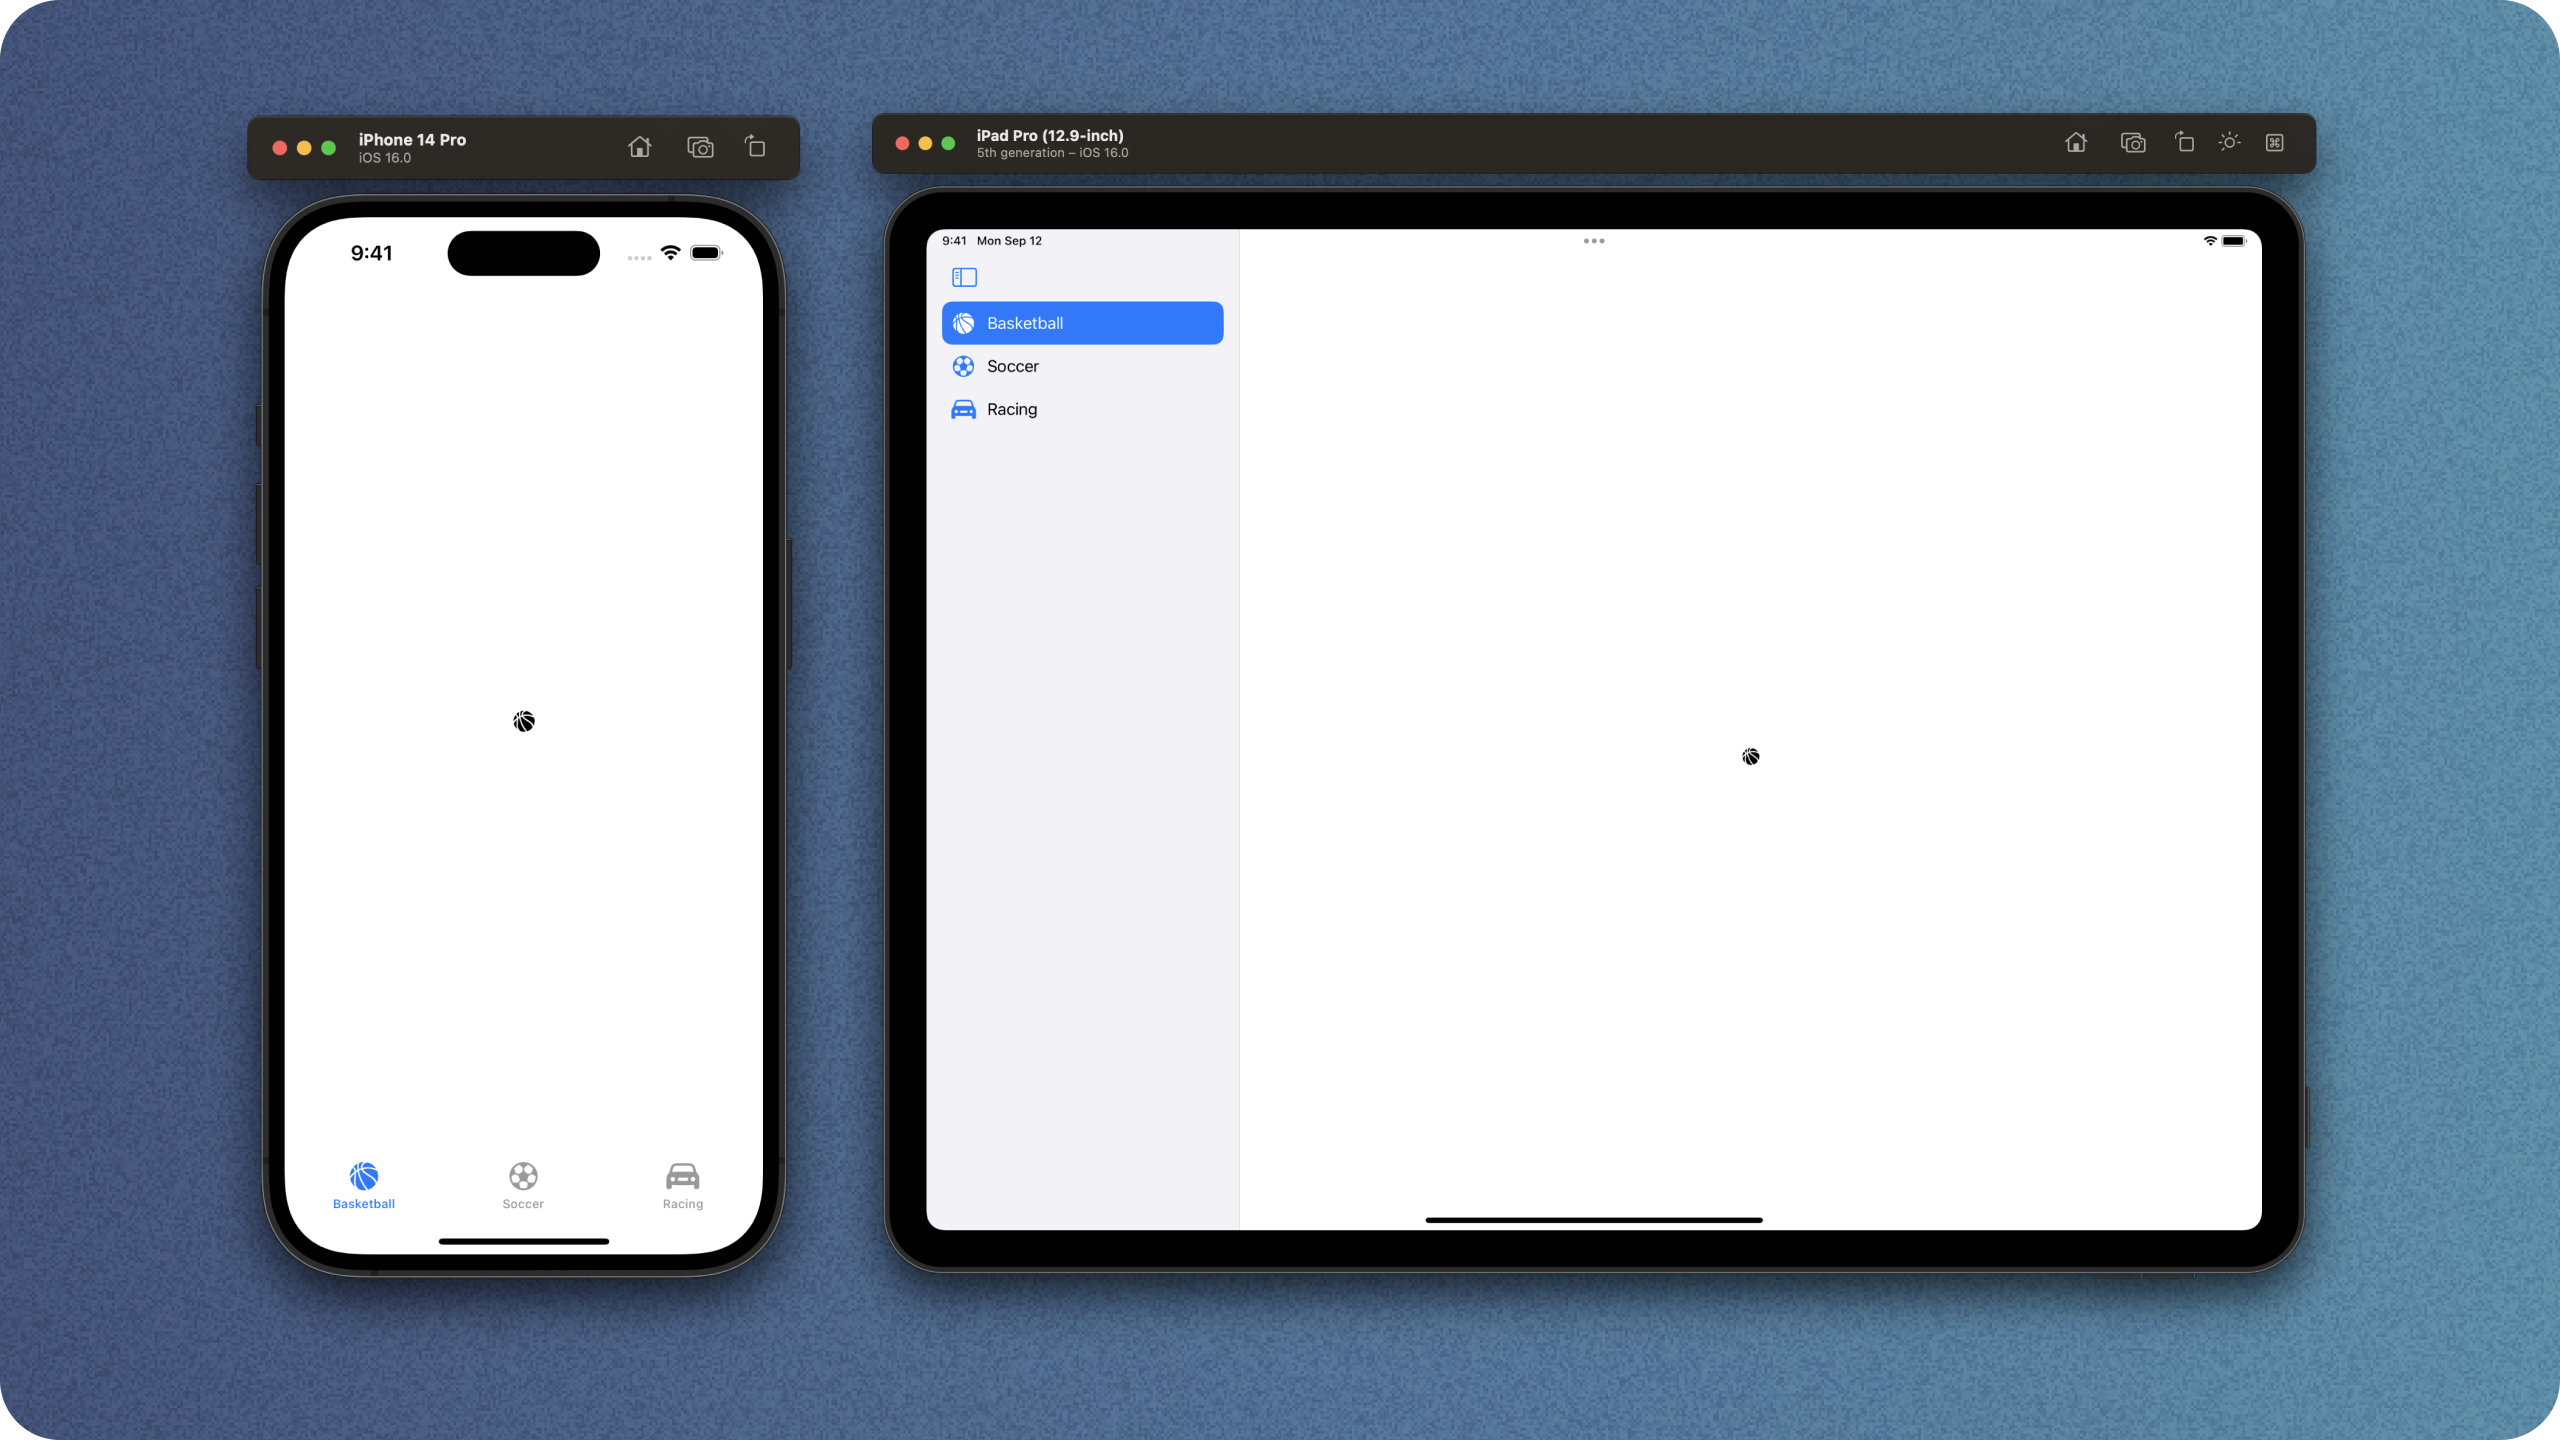Select Basketball in the iPad sidebar
Viewport: 2560px width, 1440px height.
click(1082, 323)
